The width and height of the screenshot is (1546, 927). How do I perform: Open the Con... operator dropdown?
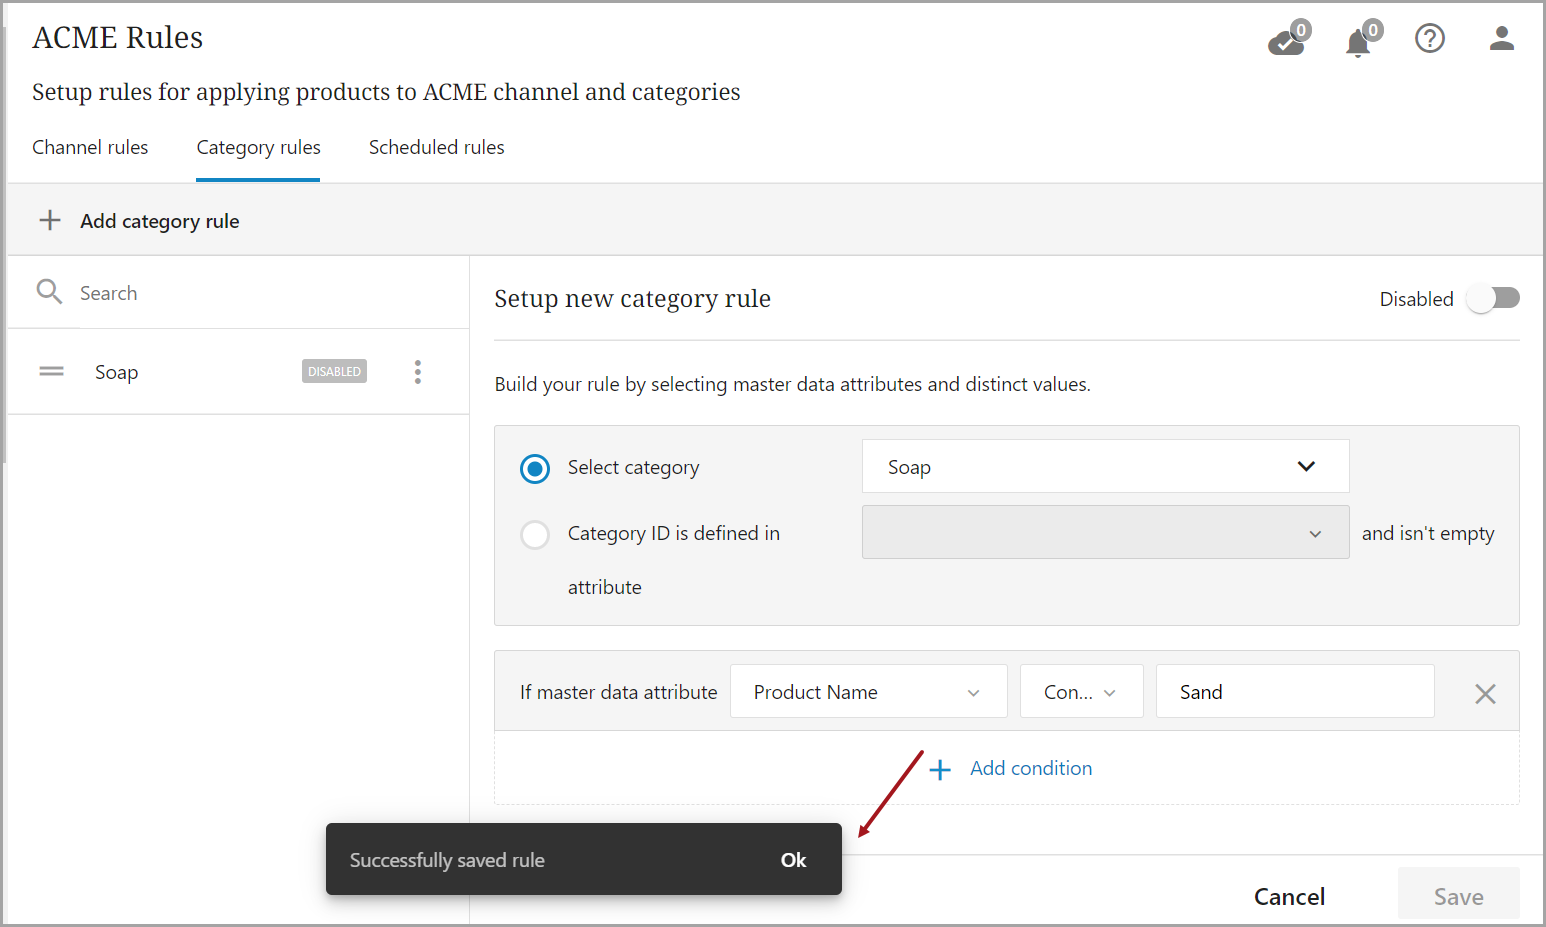pyautogui.click(x=1081, y=692)
